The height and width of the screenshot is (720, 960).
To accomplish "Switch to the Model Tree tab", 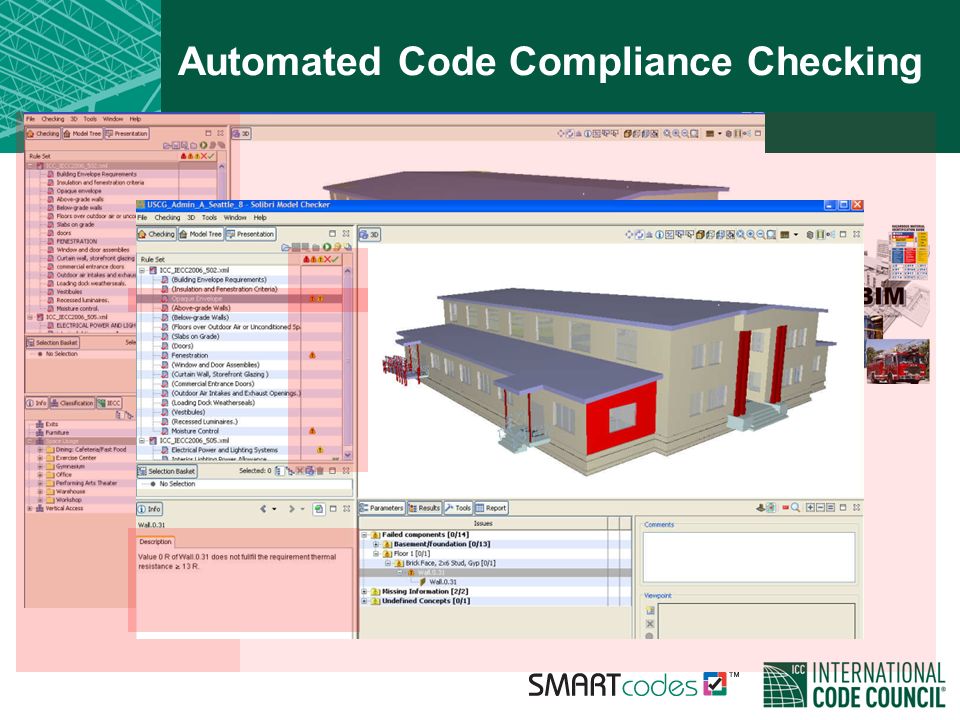I will 200,234.
